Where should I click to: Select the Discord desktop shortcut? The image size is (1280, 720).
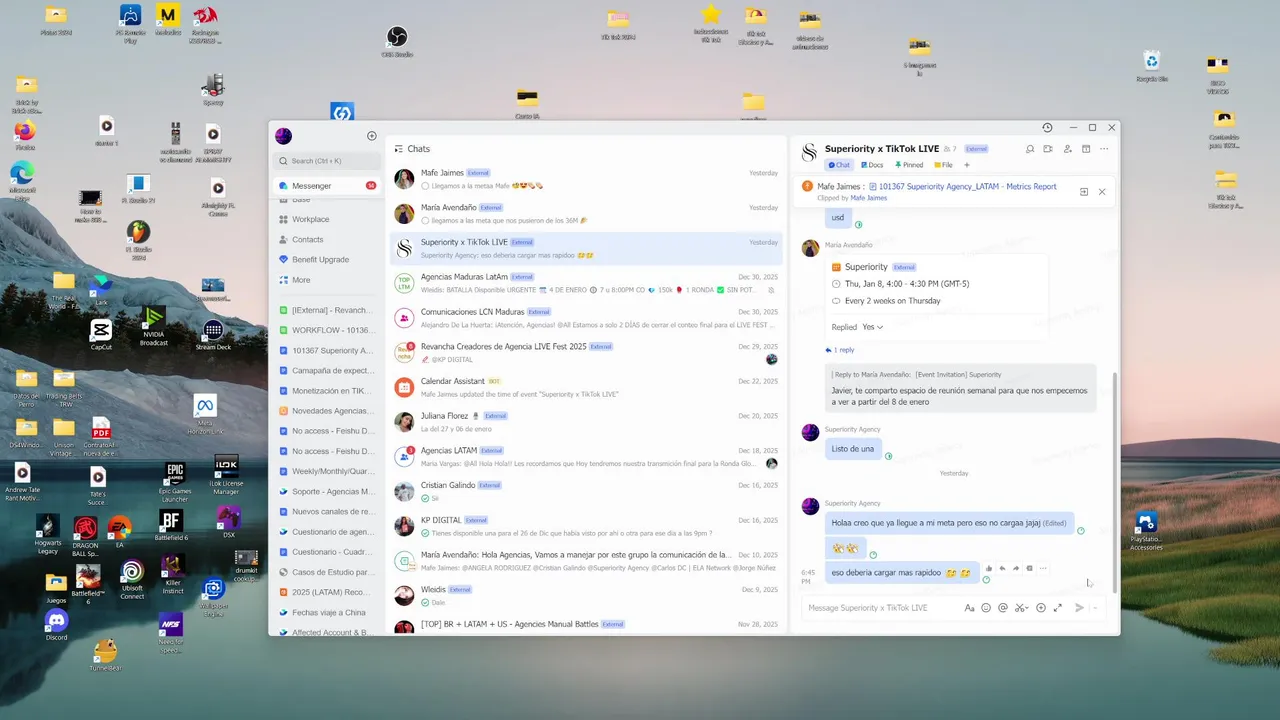tap(57, 626)
